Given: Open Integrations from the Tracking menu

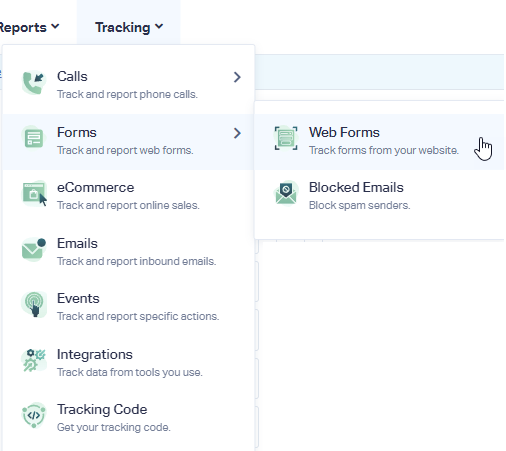Looking at the screenshot, I should coord(128,363).
